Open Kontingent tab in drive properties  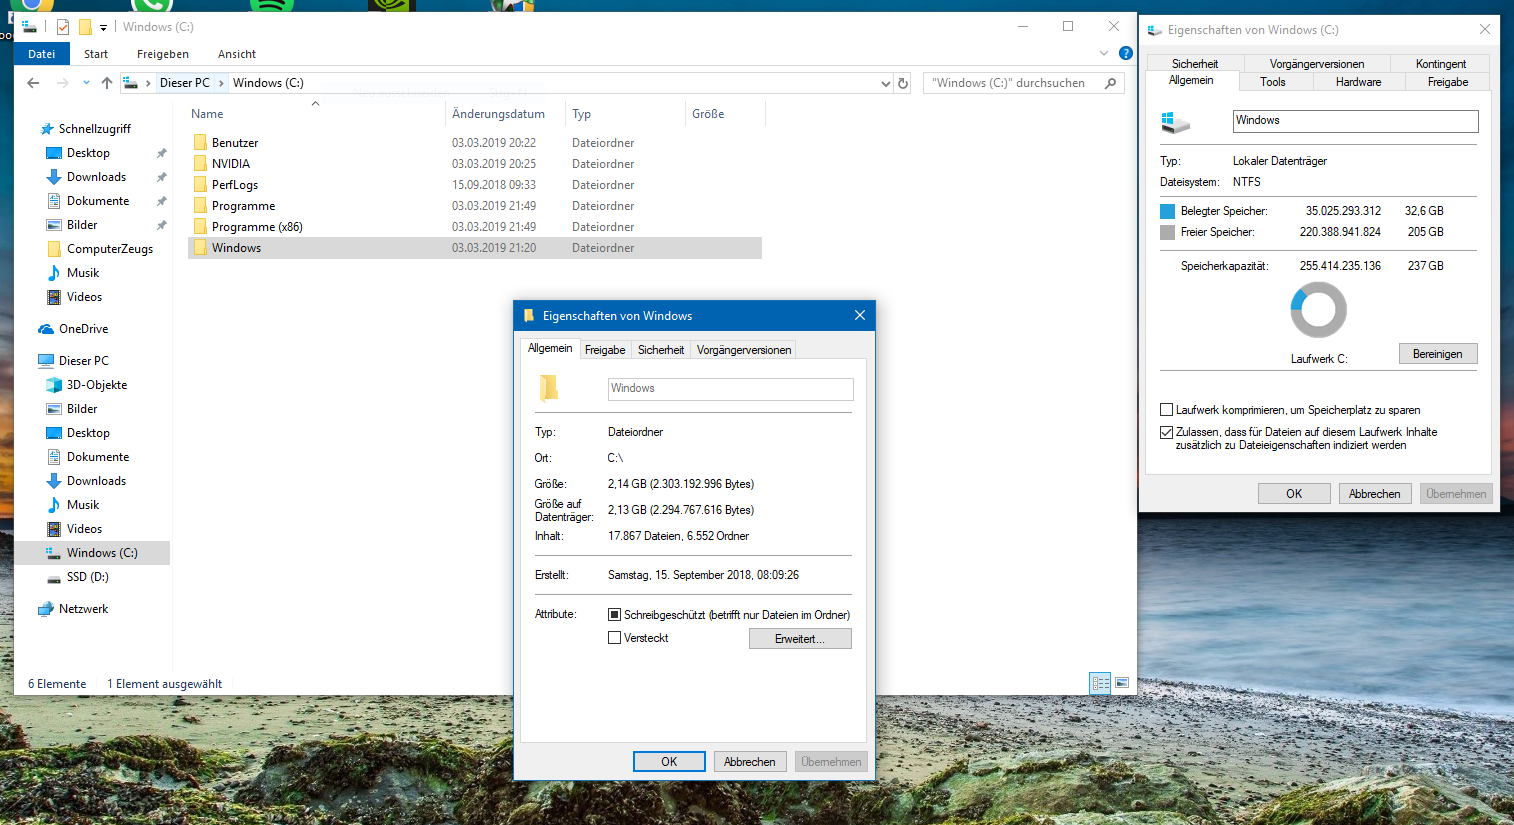tap(1441, 64)
